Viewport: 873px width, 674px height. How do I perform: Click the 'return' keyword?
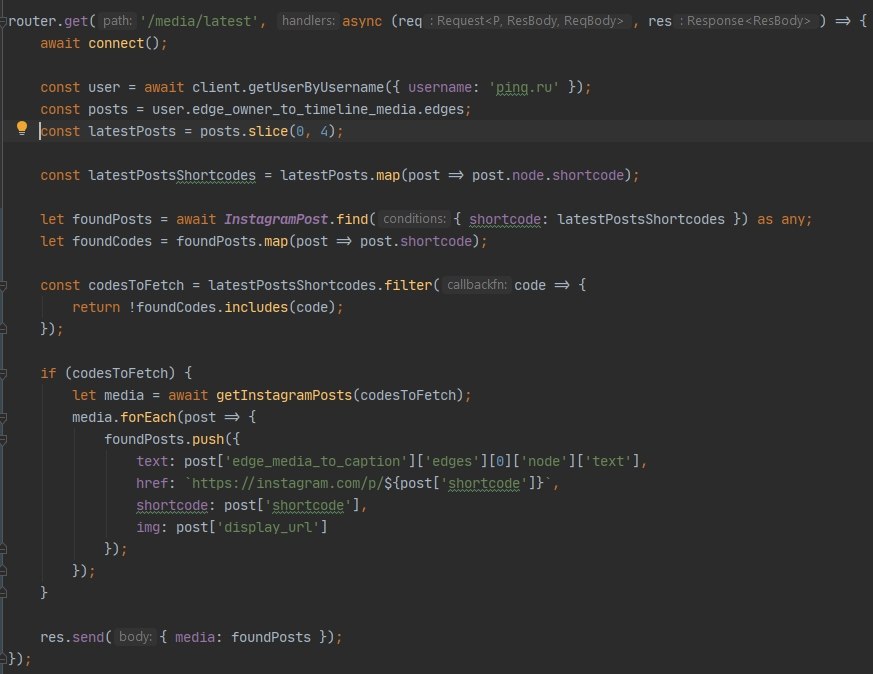(x=96, y=307)
